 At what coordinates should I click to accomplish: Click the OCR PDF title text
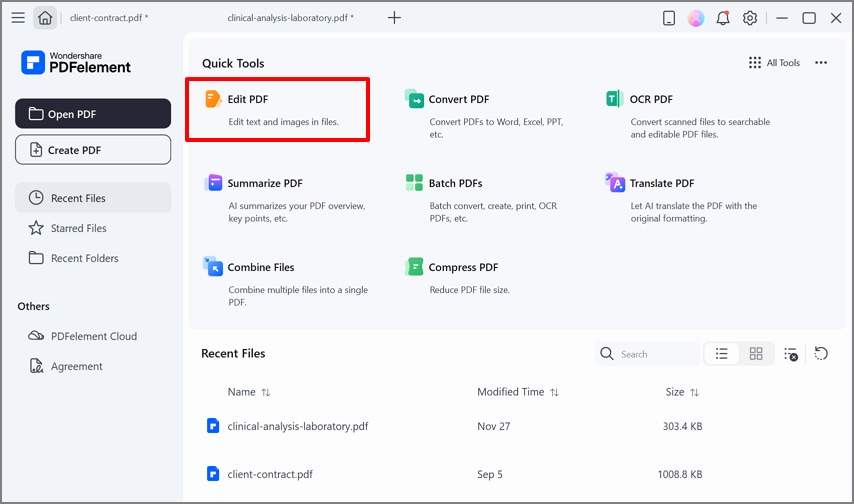(x=651, y=99)
